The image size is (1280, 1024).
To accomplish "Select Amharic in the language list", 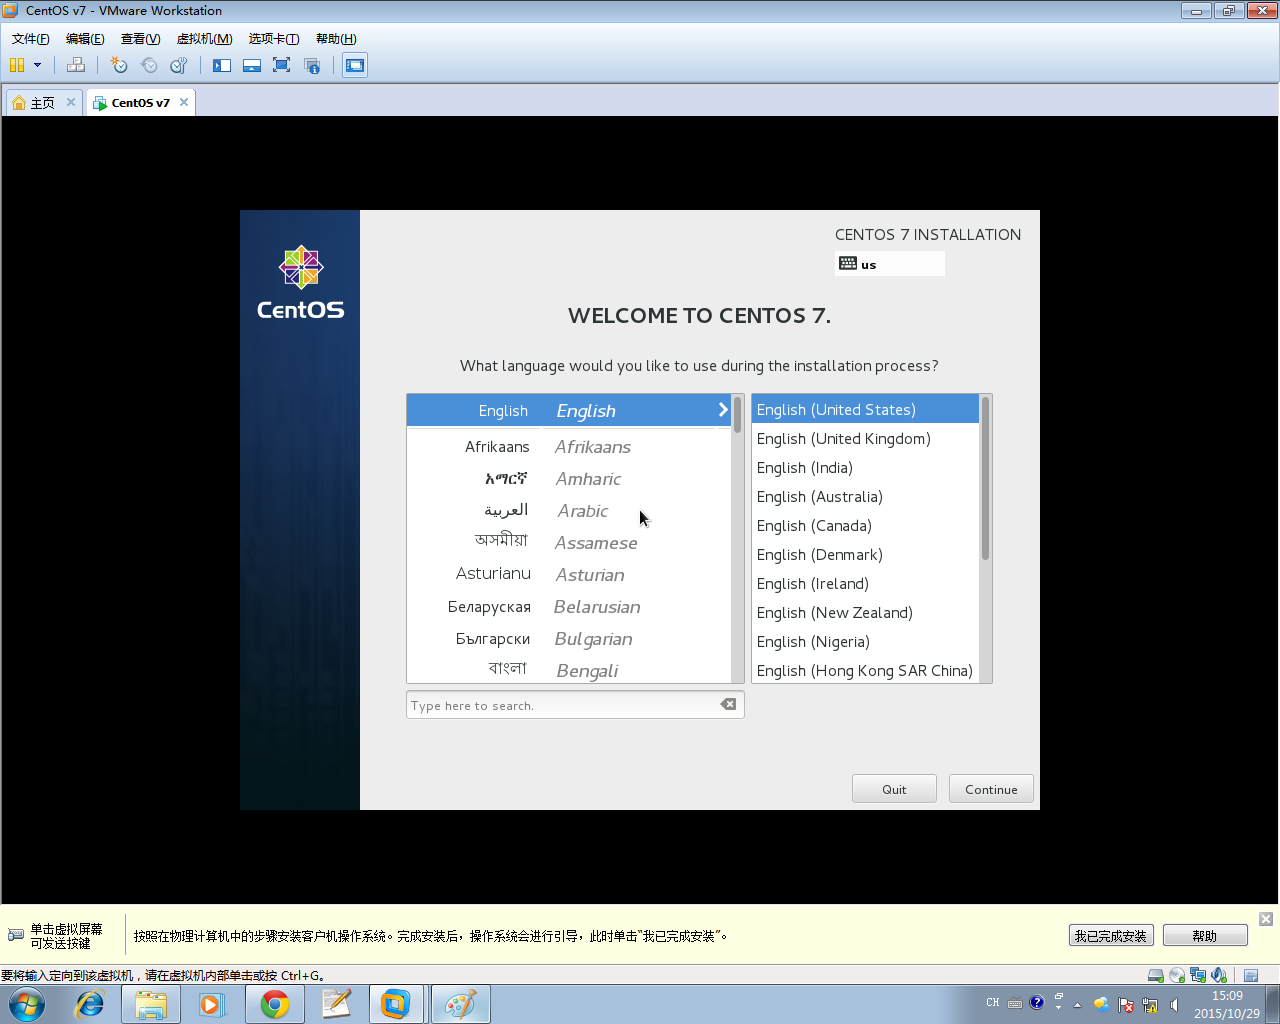I will pos(569,479).
